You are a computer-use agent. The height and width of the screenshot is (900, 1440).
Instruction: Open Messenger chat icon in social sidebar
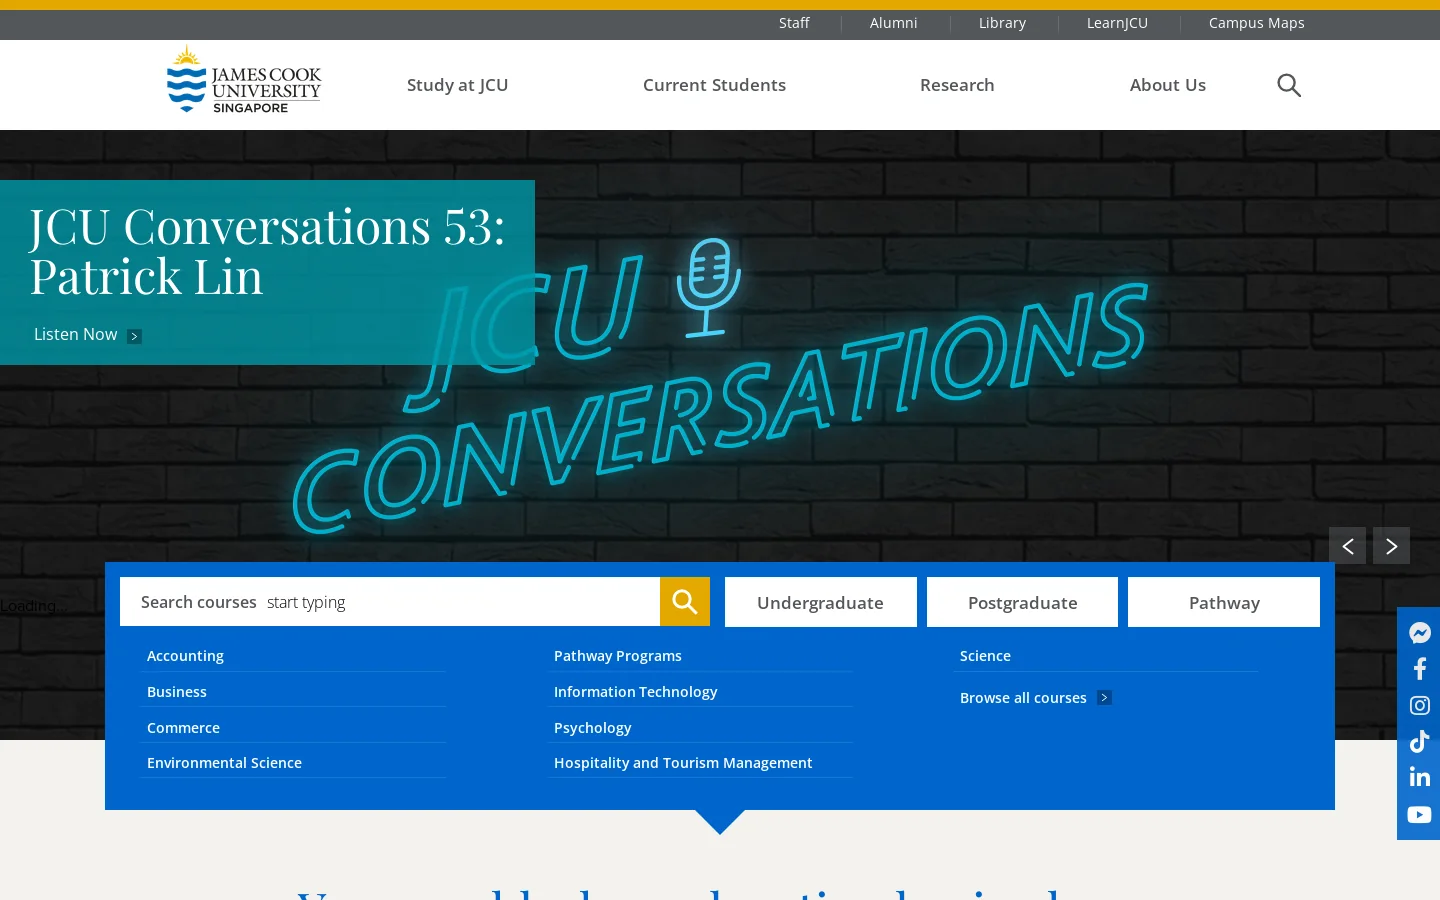(x=1419, y=632)
